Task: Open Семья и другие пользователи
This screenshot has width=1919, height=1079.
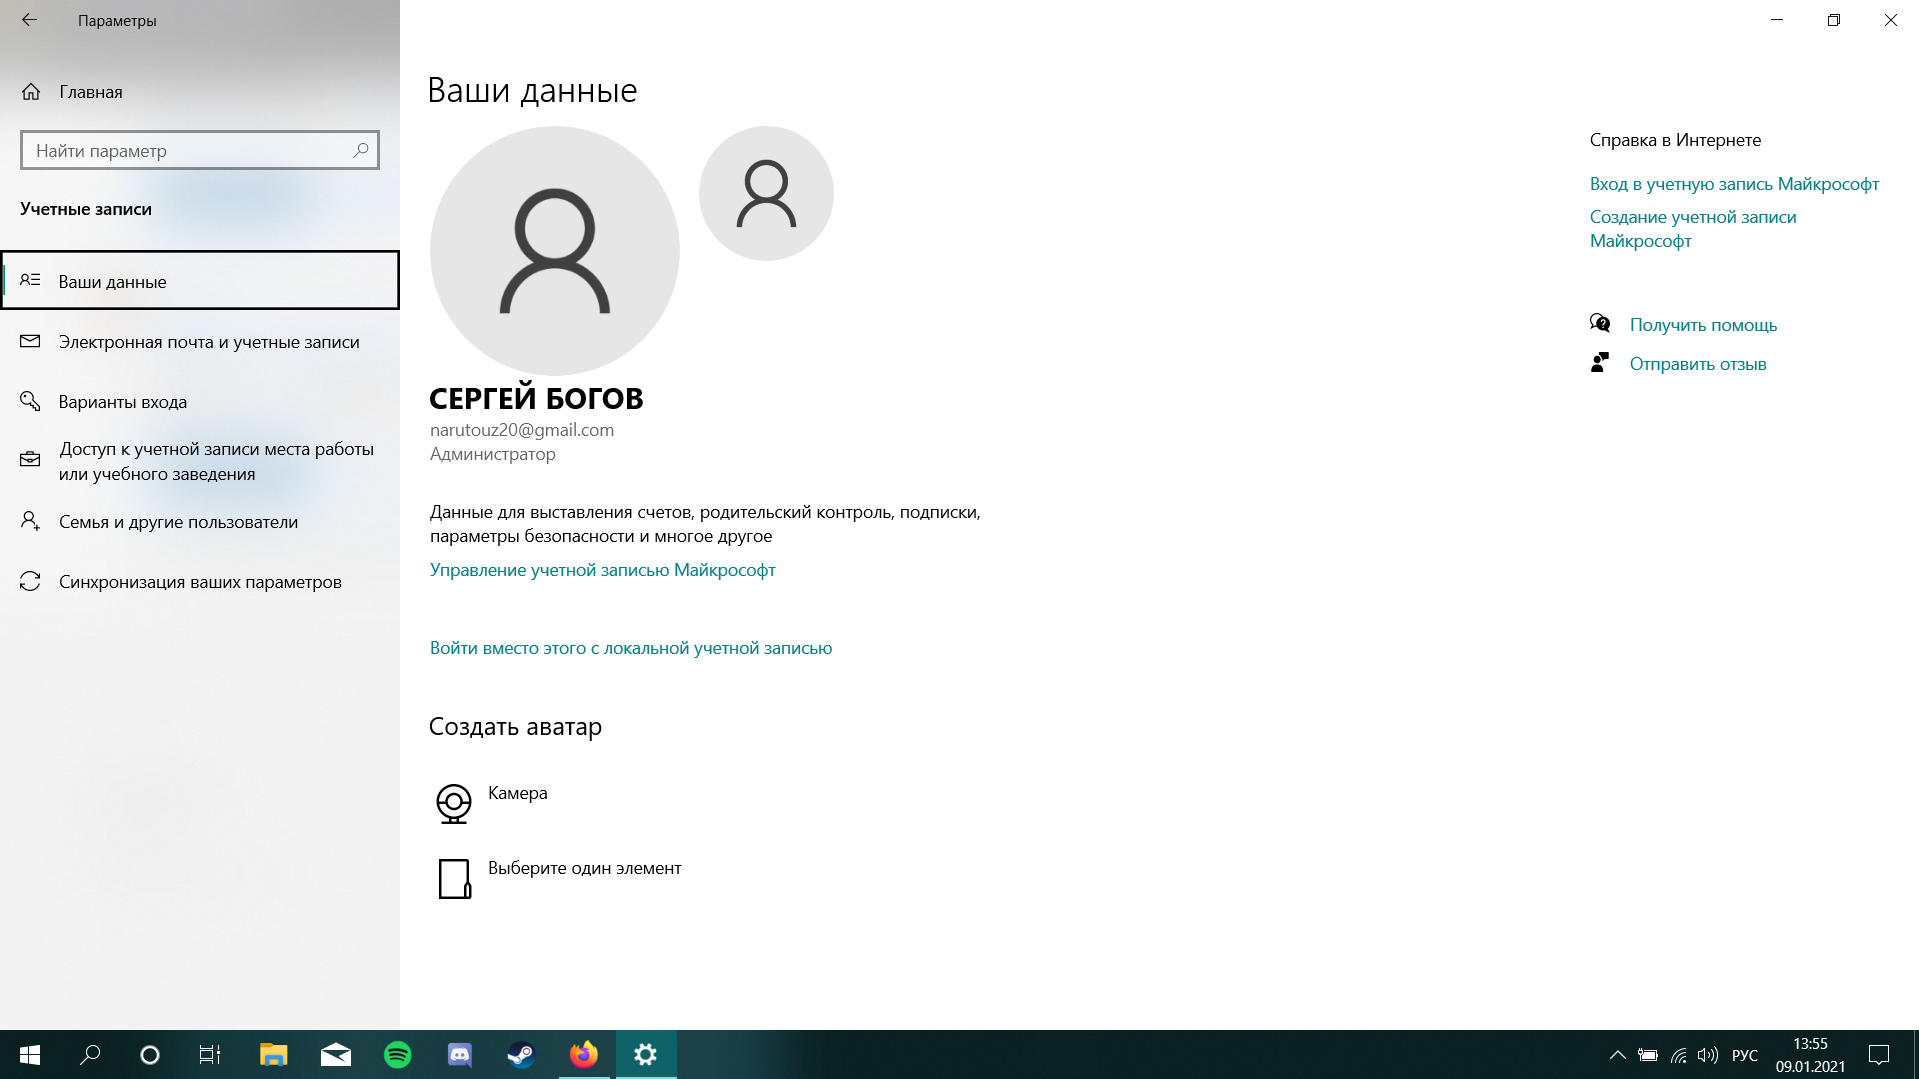Action: coord(200,522)
